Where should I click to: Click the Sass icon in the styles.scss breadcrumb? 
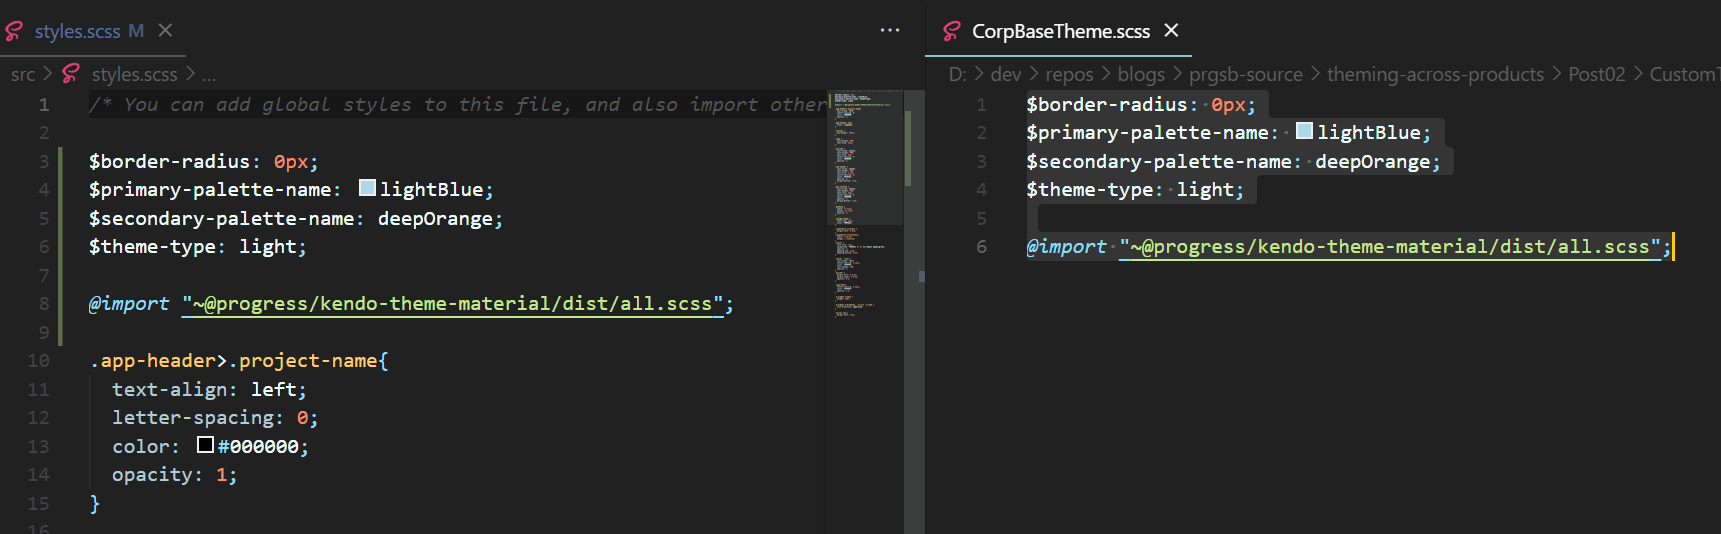click(71, 74)
